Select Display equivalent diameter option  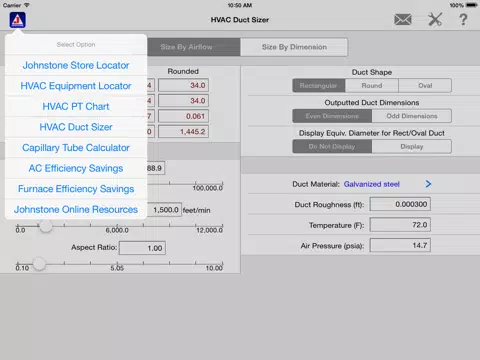coord(412,147)
